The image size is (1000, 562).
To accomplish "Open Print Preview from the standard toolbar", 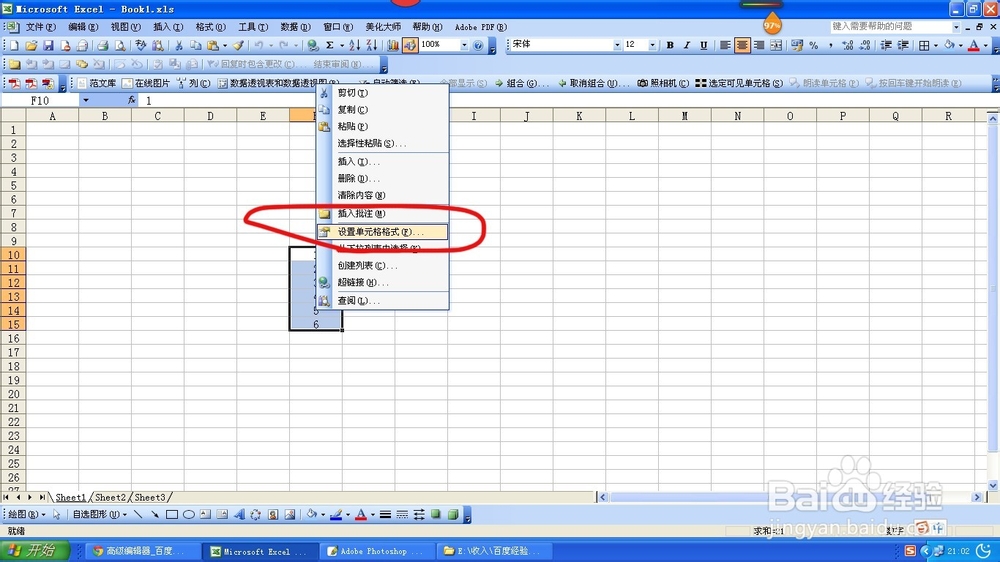I will [x=119, y=45].
